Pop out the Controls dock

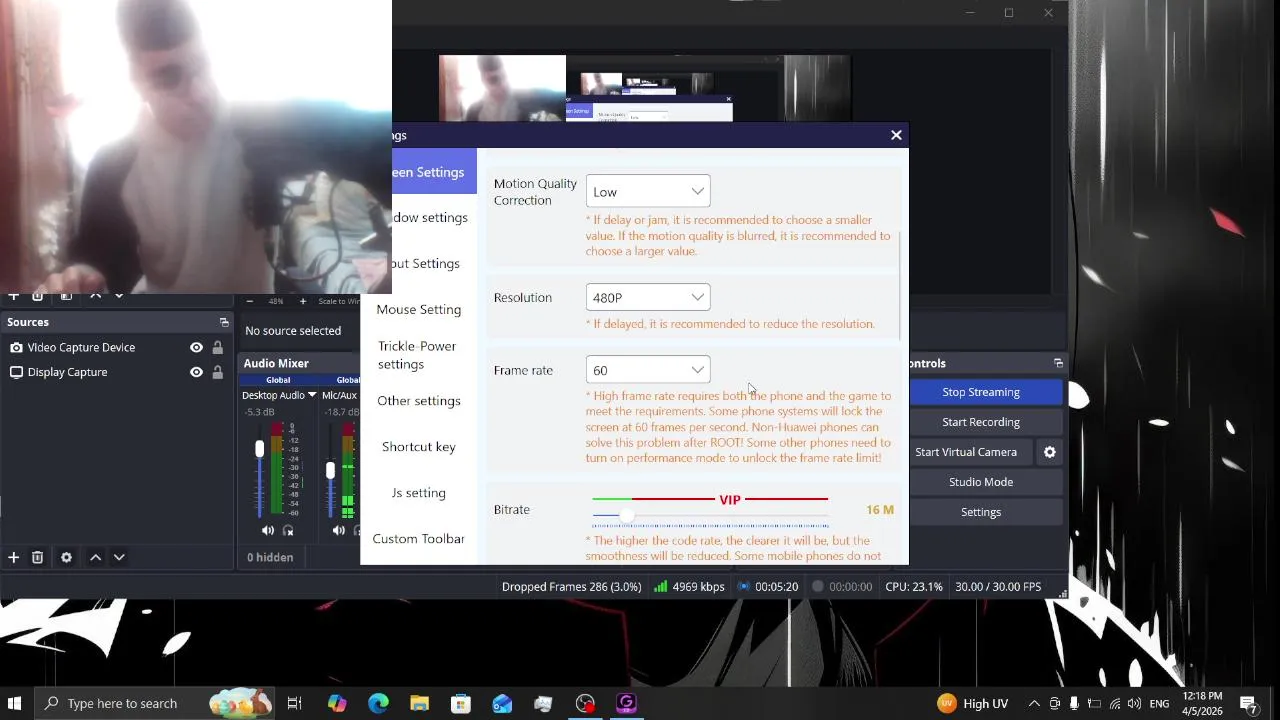pyautogui.click(x=1058, y=363)
